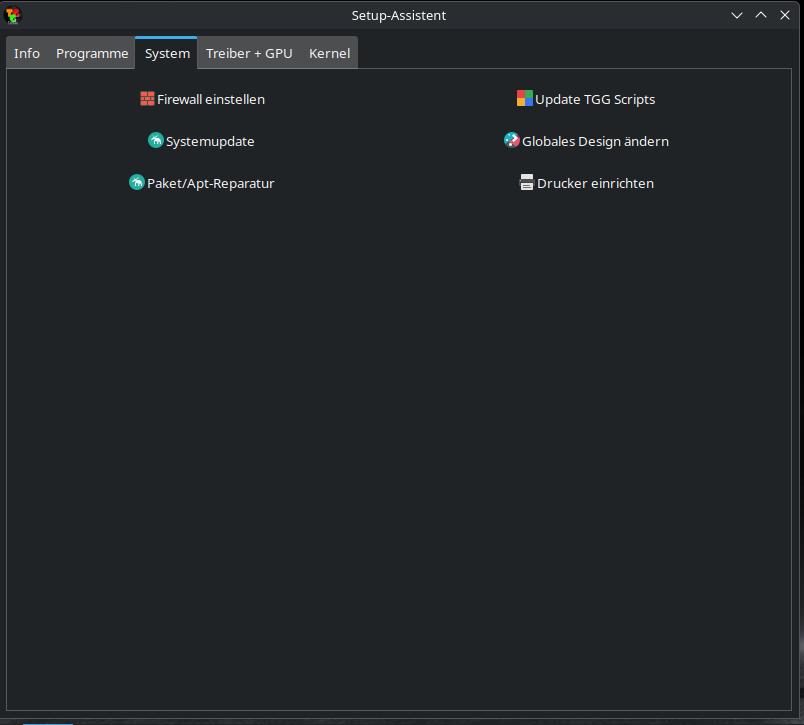Viewport: 804px width, 725px height.
Task: Go to the Treiber + GPU tab
Action: 249,54
